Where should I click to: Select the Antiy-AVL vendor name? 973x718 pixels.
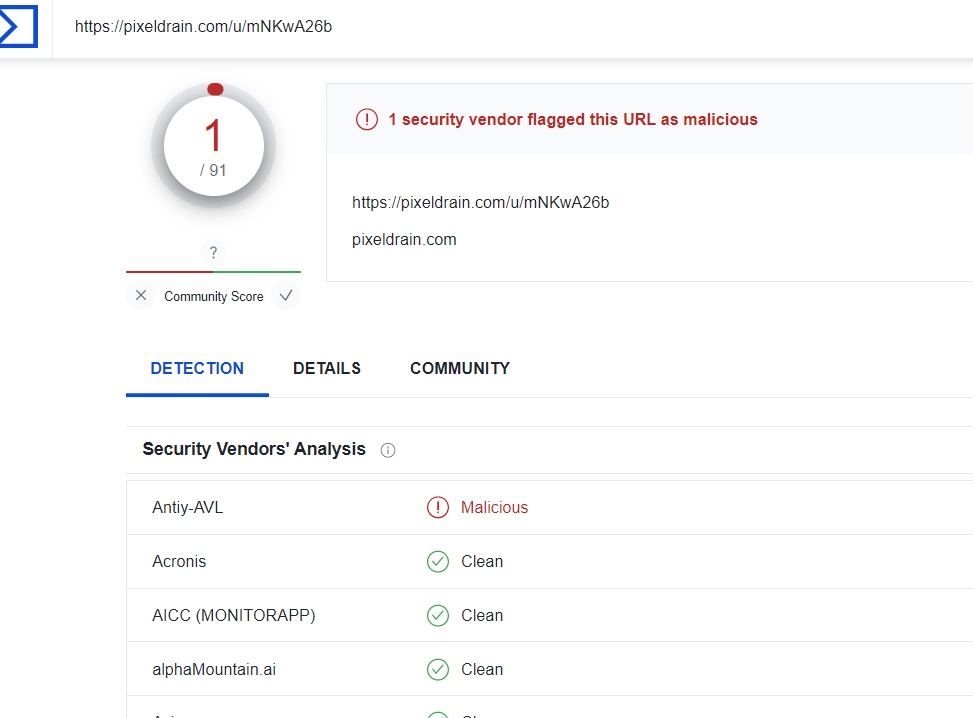click(187, 508)
